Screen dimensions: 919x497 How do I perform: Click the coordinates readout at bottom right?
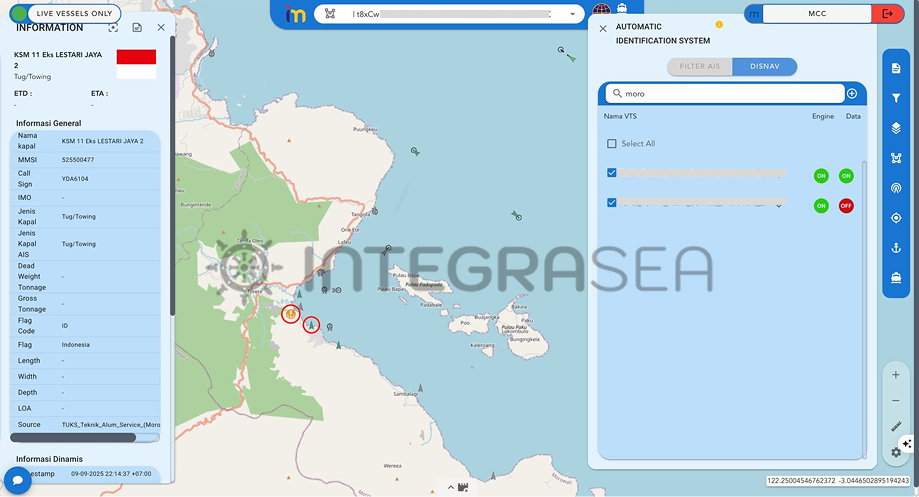tap(838, 481)
